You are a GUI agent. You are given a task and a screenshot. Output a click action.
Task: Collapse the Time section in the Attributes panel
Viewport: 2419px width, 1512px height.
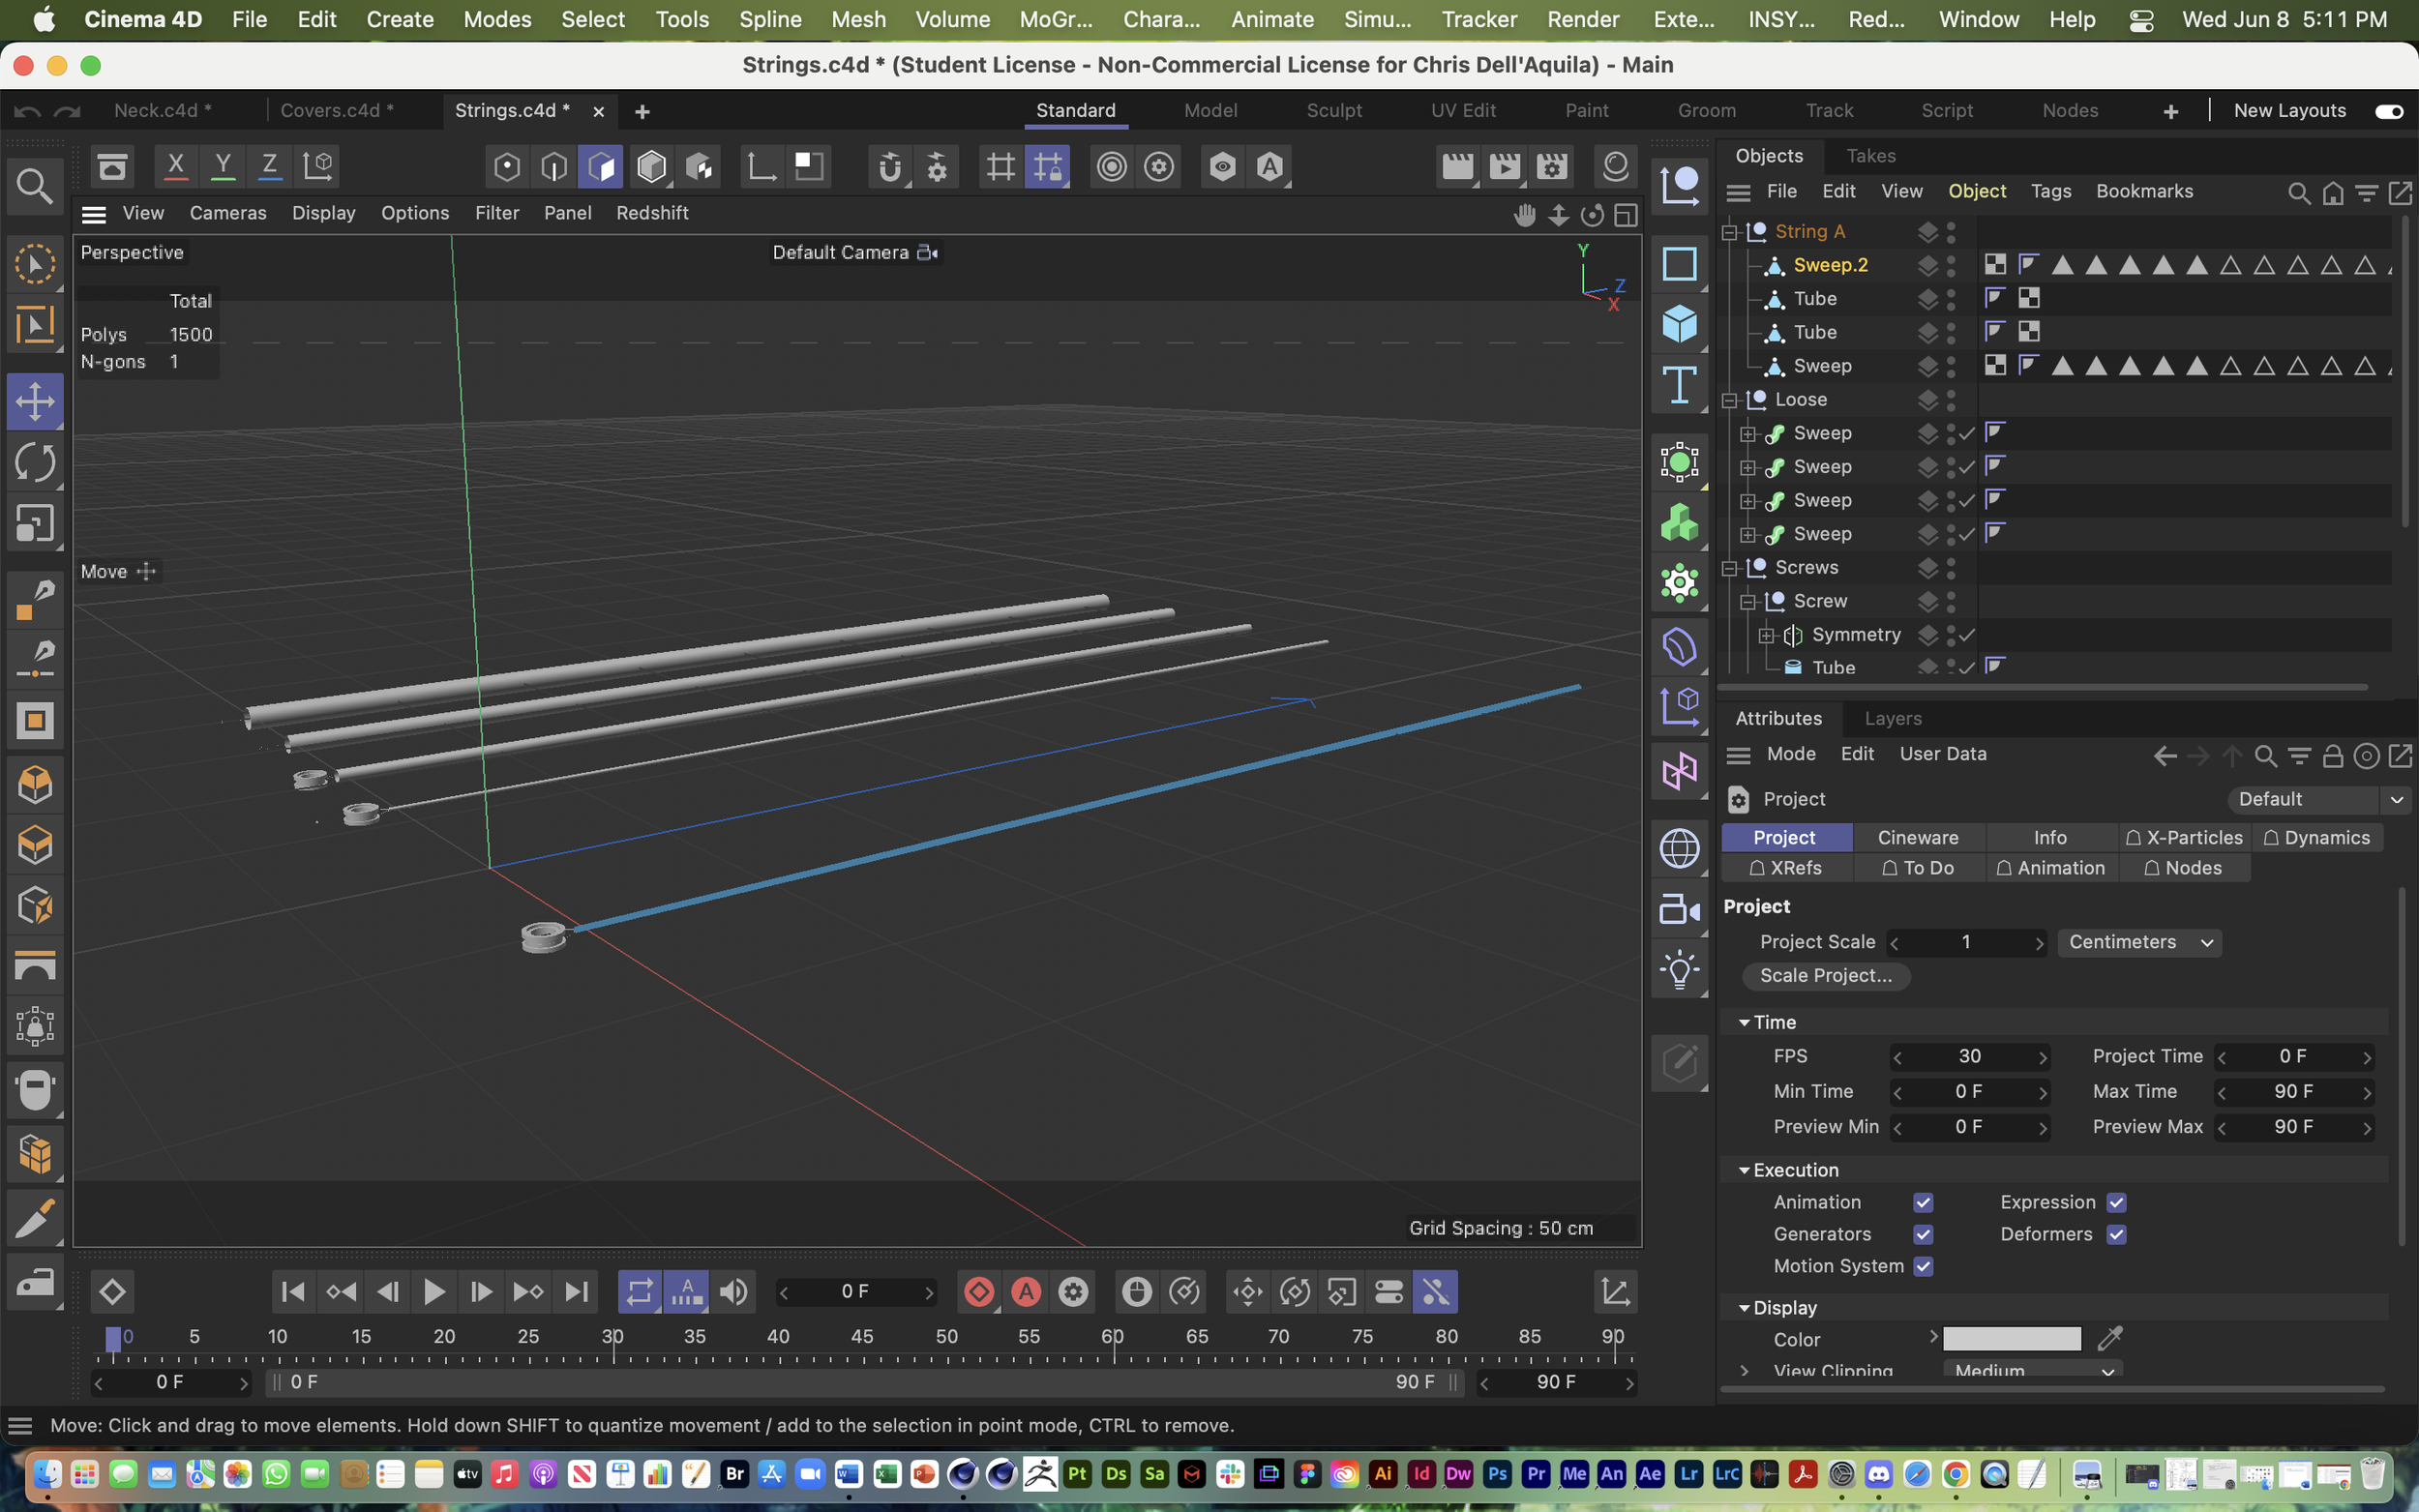tap(1744, 1022)
